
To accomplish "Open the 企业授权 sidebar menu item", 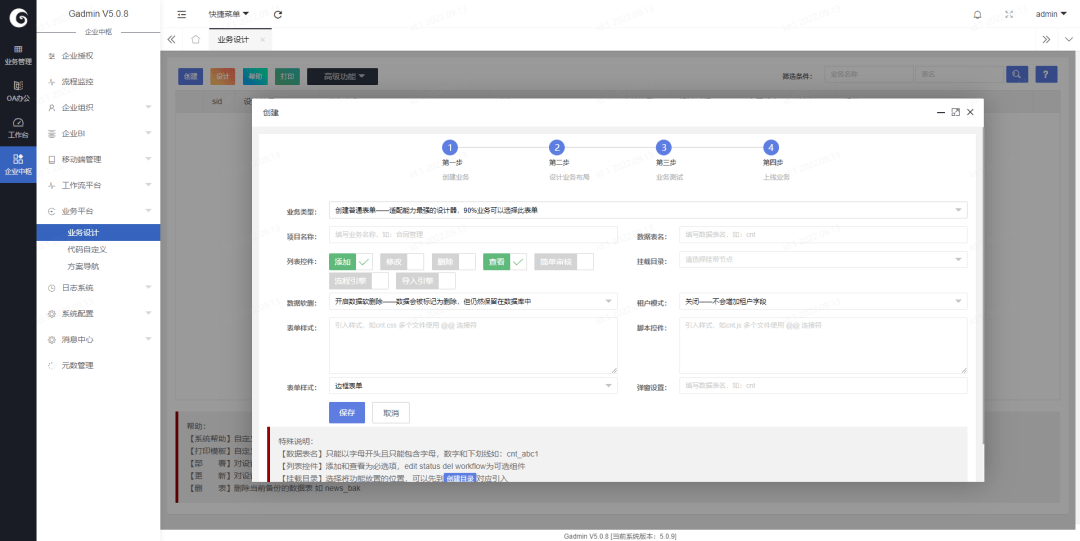I will 77,56.
